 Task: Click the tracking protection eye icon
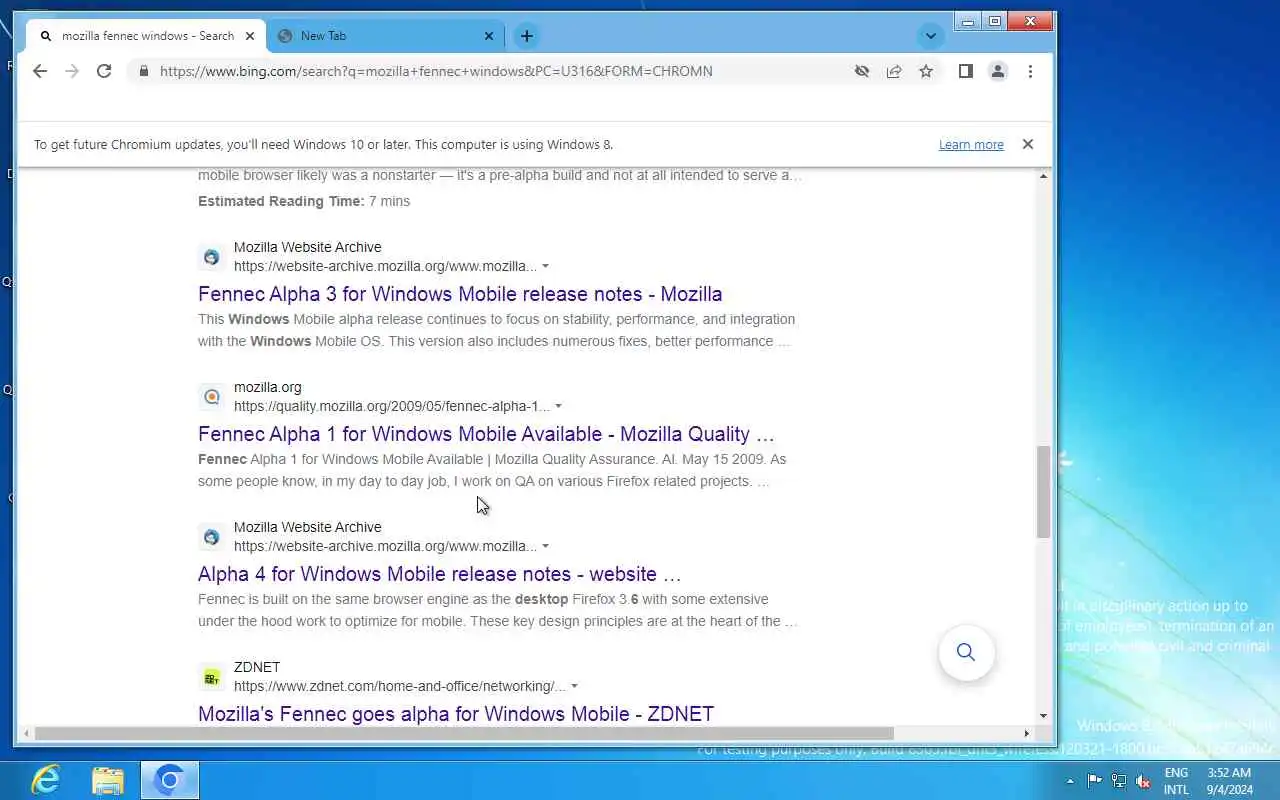pos(862,71)
